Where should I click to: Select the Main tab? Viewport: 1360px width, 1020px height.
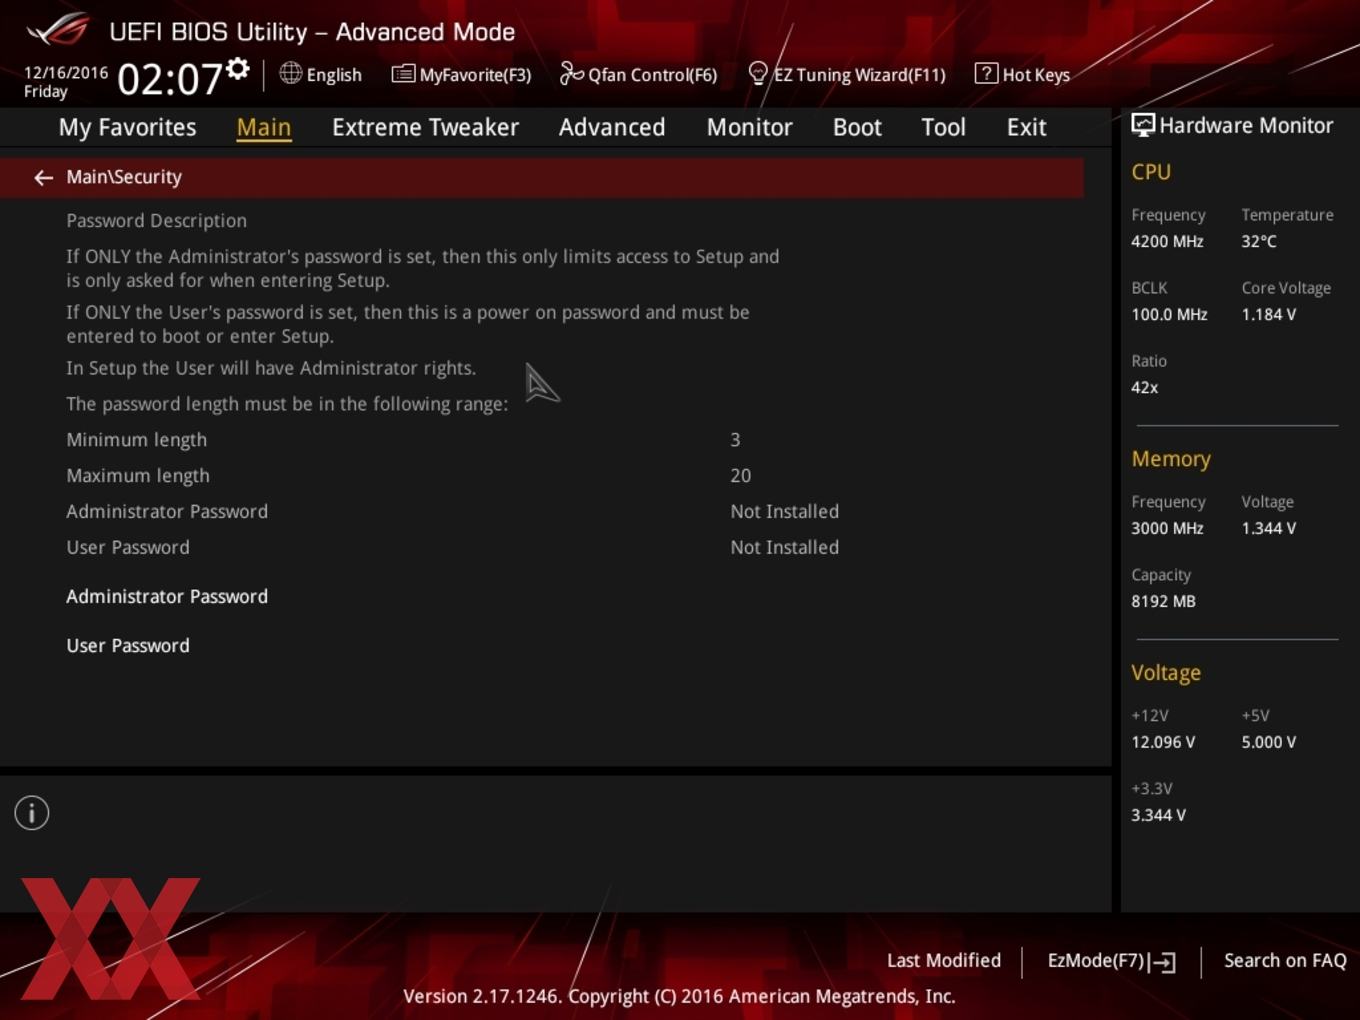pyautogui.click(x=264, y=127)
